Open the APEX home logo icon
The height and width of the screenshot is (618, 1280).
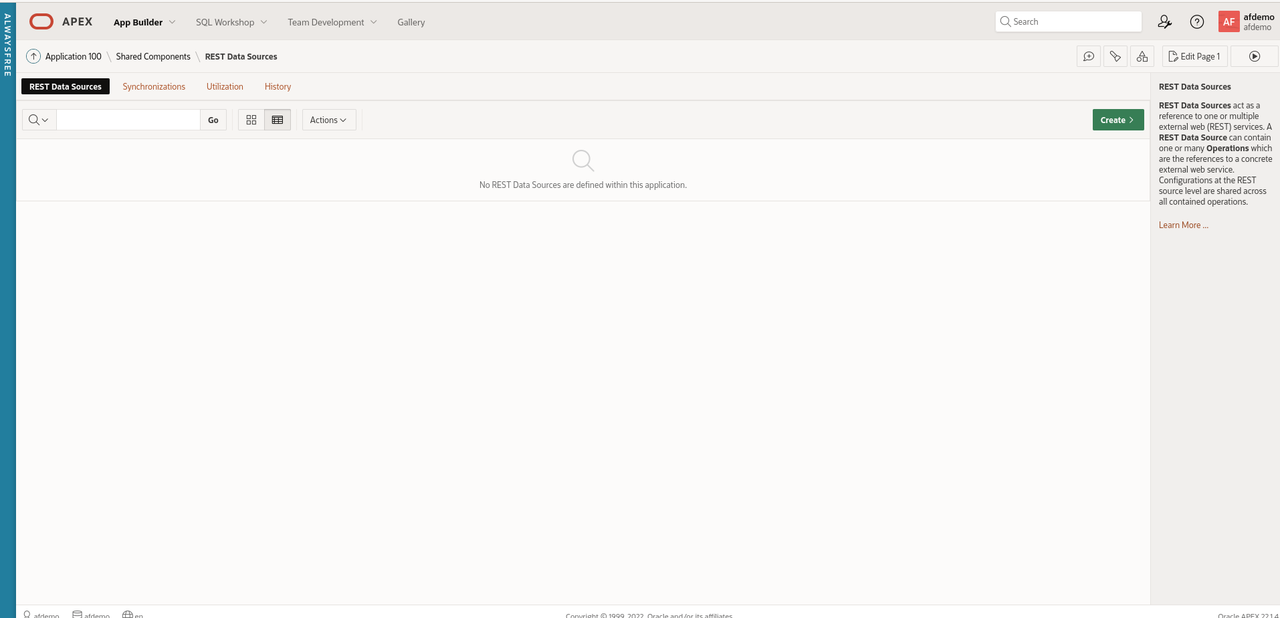coord(41,20)
